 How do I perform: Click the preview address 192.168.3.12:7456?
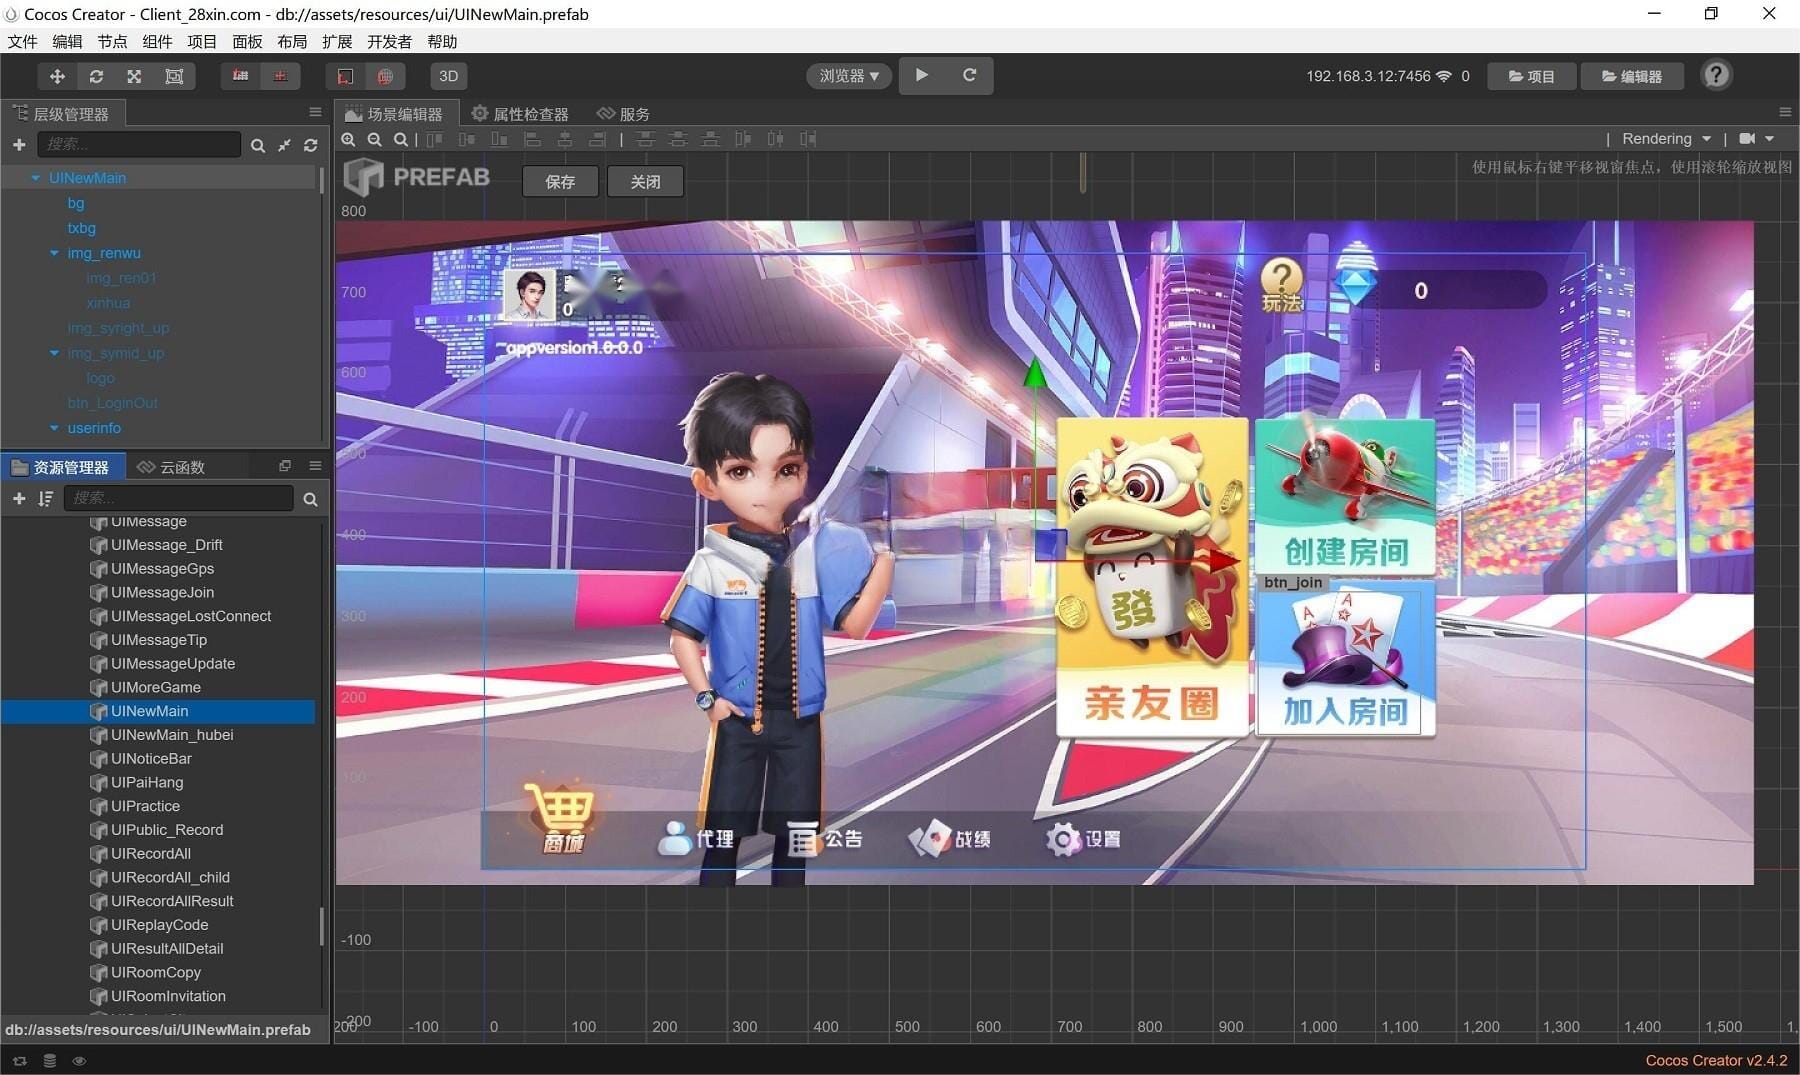1368,76
